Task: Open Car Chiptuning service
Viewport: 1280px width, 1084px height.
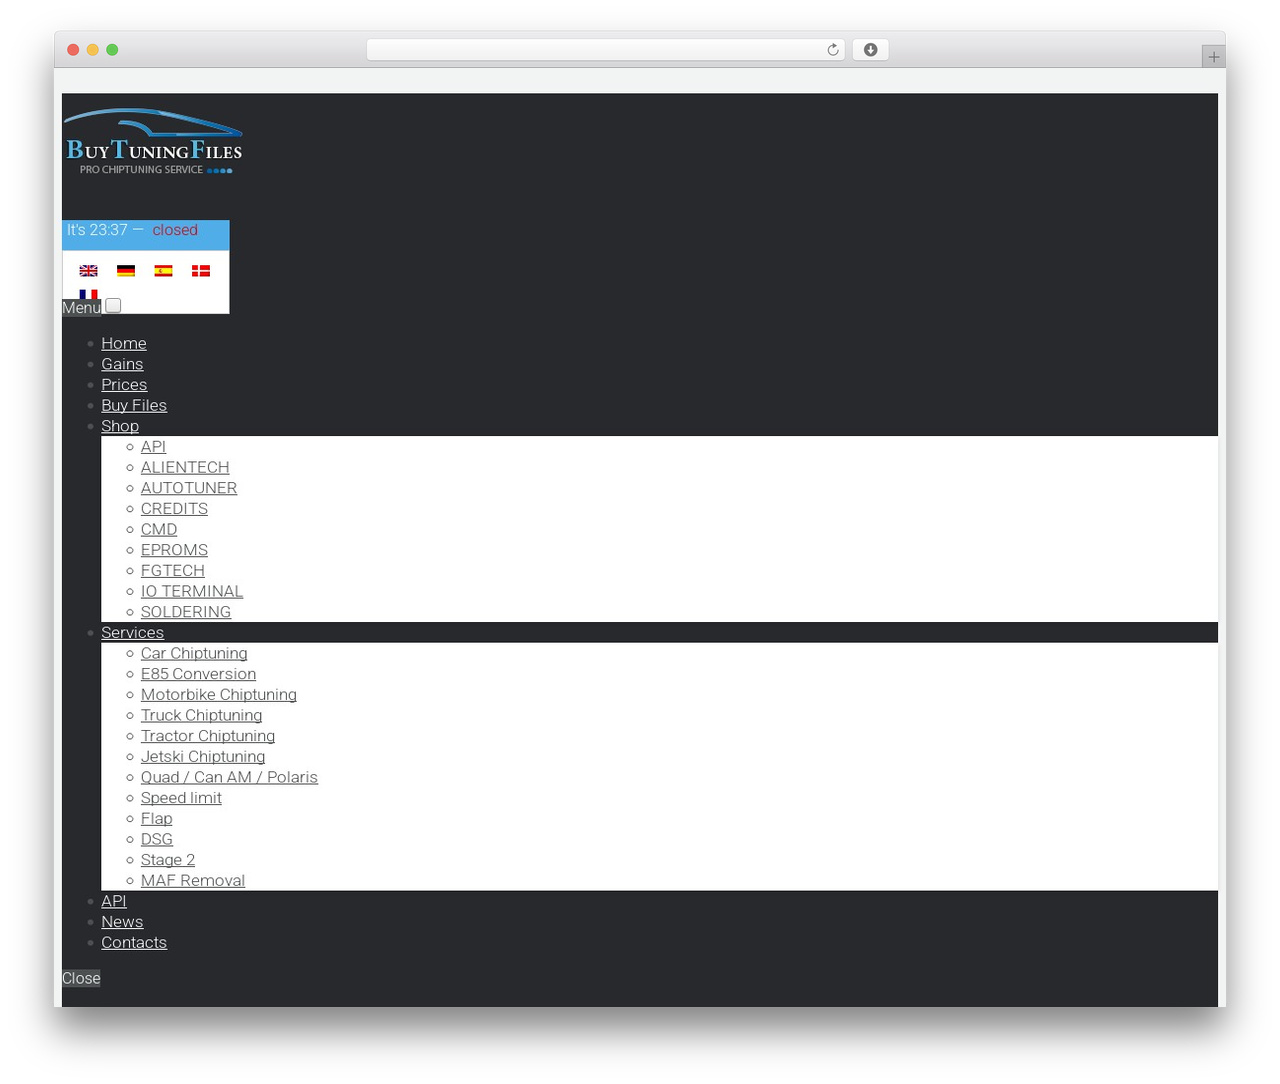Action: (x=194, y=653)
